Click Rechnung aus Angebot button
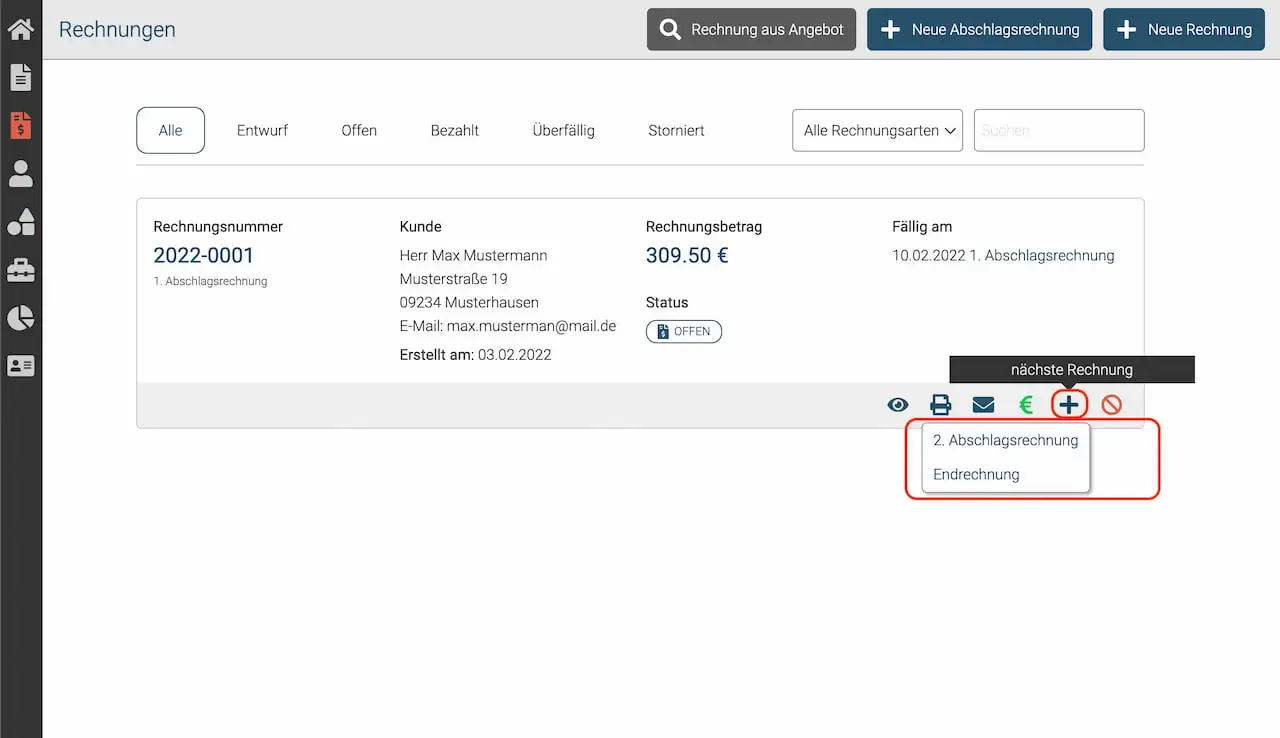 pos(751,30)
